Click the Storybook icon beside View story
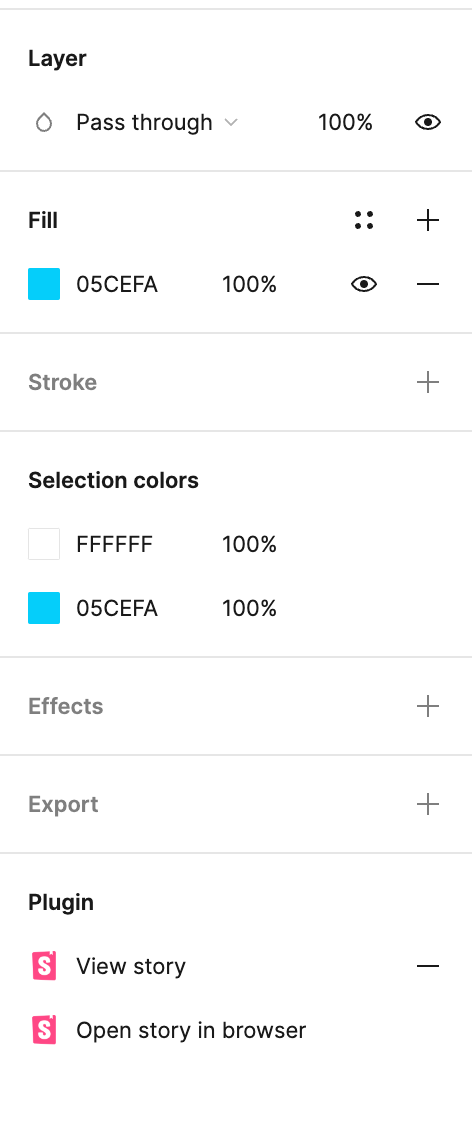Image resolution: width=472 pixels, height=1122 pixels. click(44, 966)
